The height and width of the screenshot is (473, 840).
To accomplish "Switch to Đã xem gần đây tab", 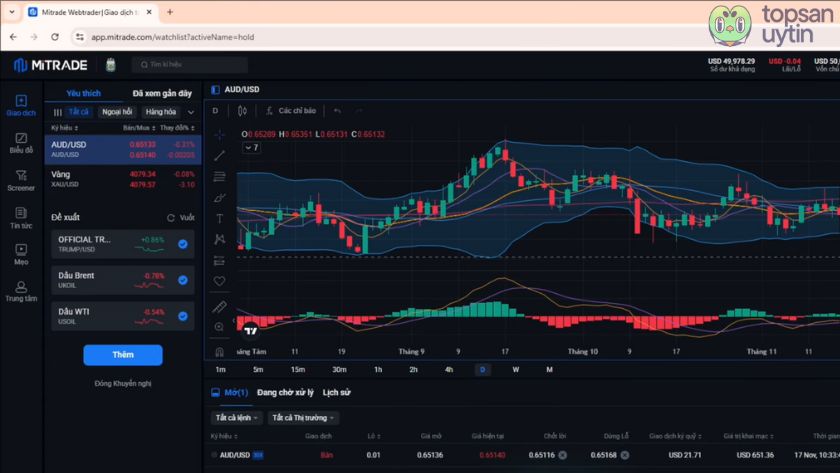I will 162,93.
